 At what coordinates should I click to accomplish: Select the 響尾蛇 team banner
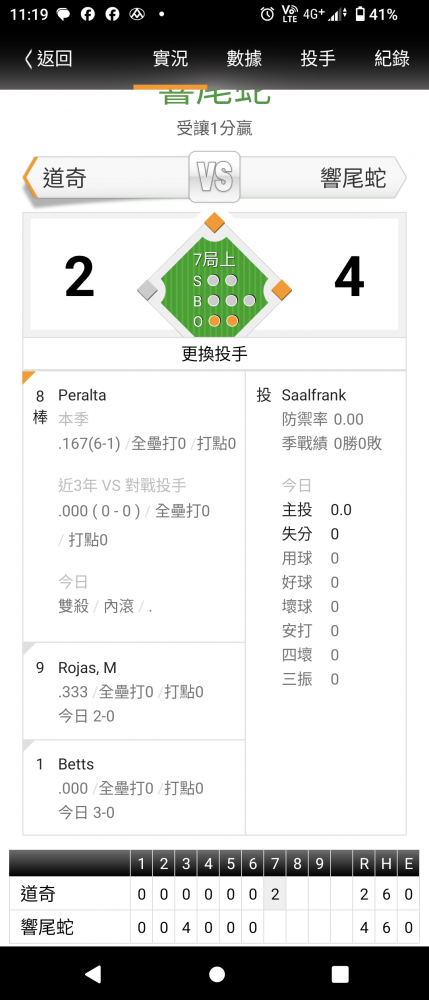coord(323,177)
